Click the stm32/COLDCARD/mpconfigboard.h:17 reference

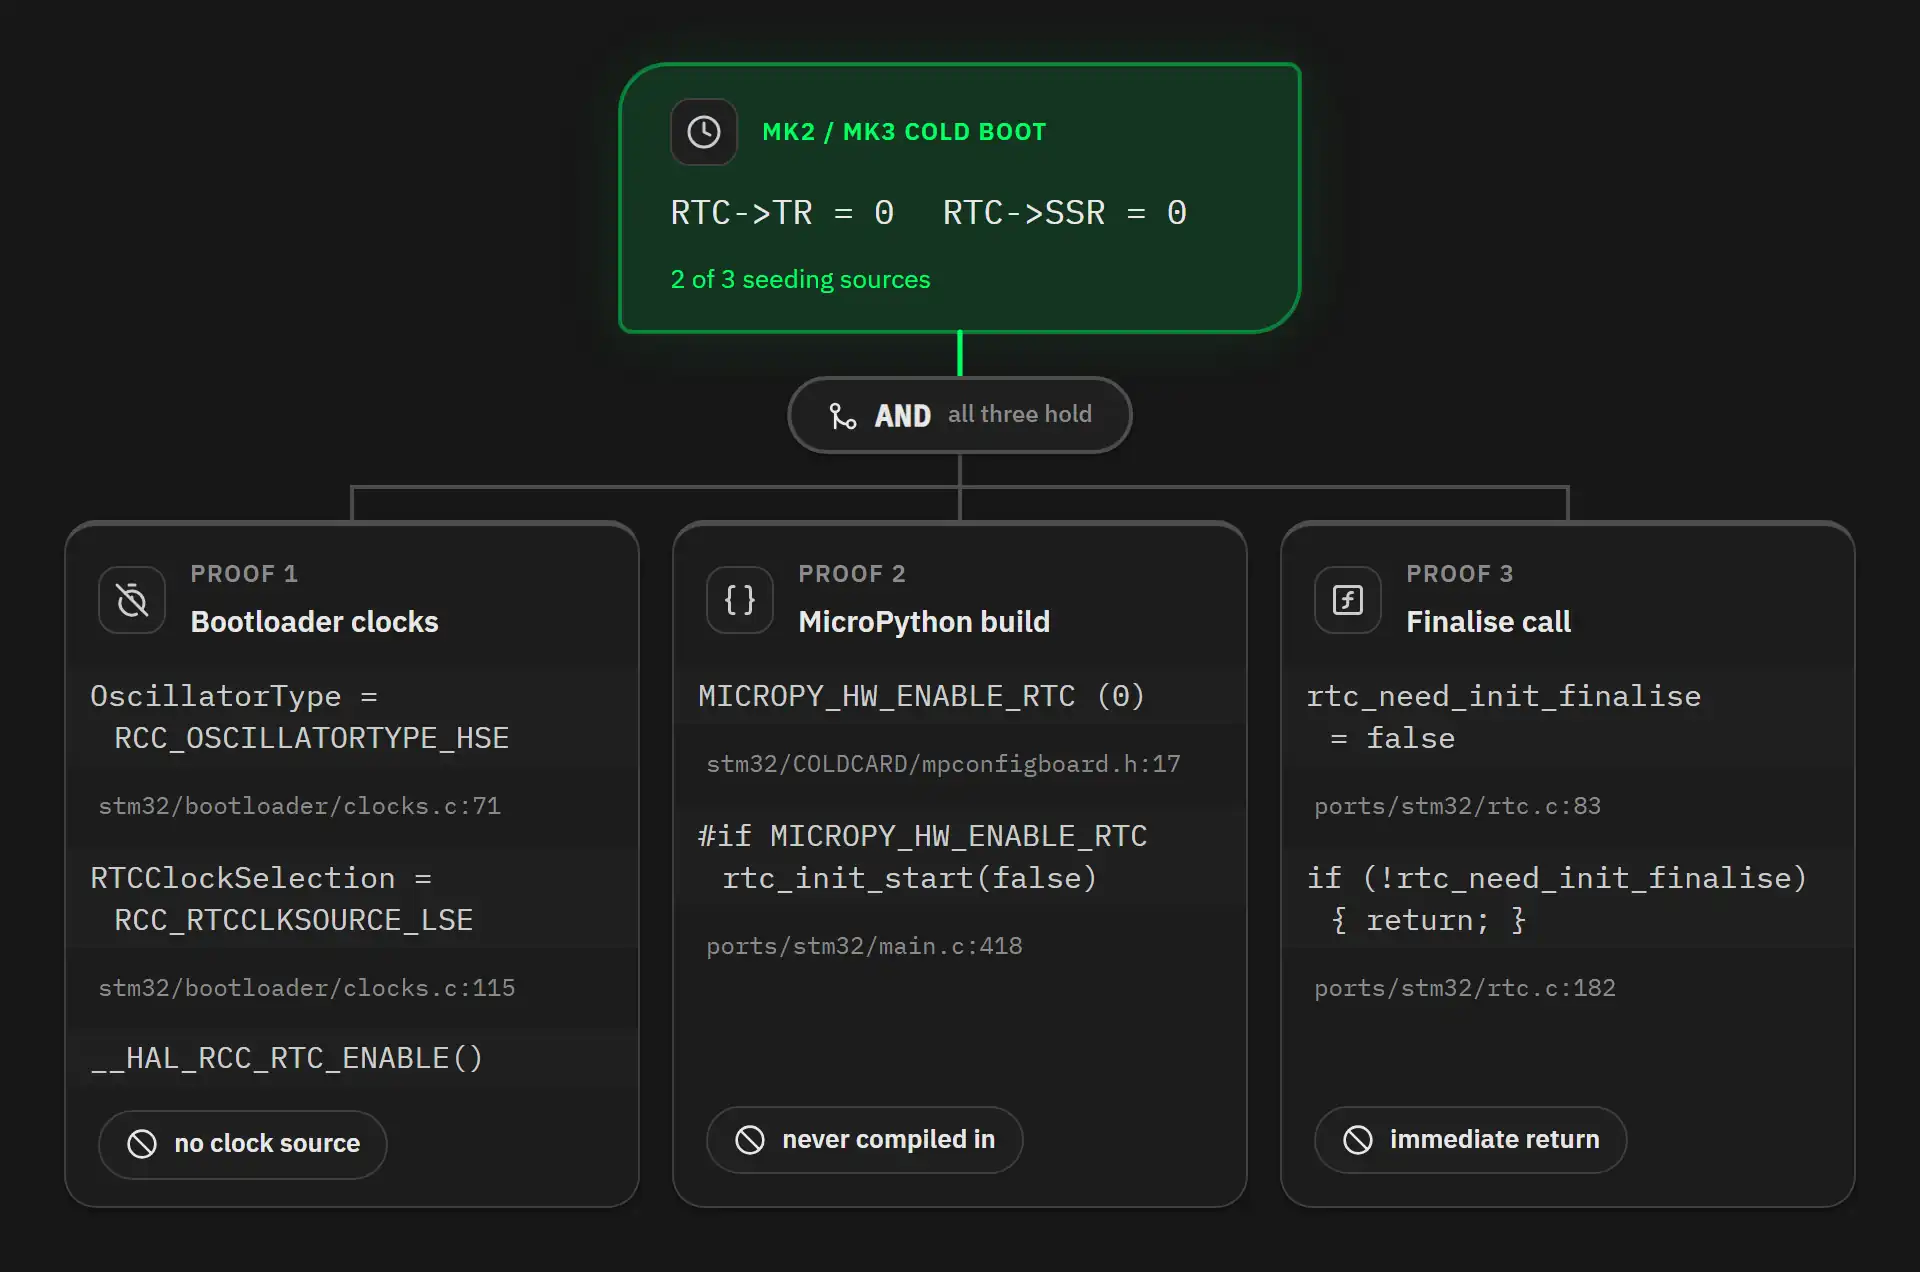click(x=943, y=764)
